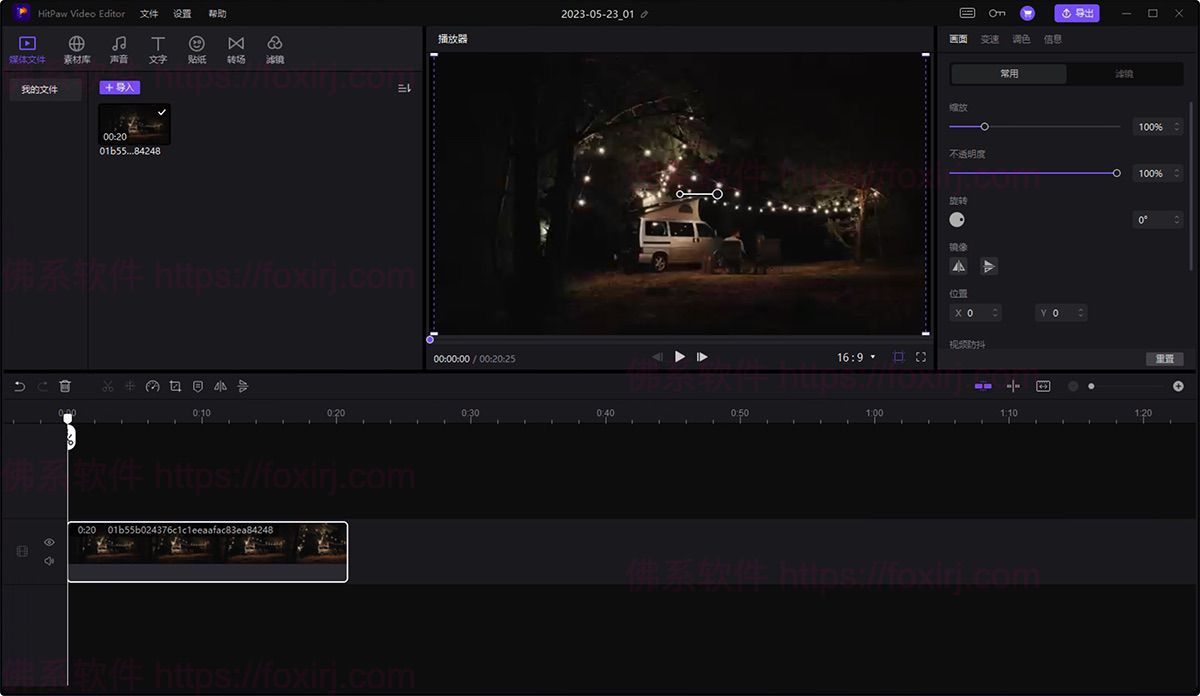Screen dimensions: 1200x696
Task: Flip video horizontally under 镜像
Action: point(959,266)
